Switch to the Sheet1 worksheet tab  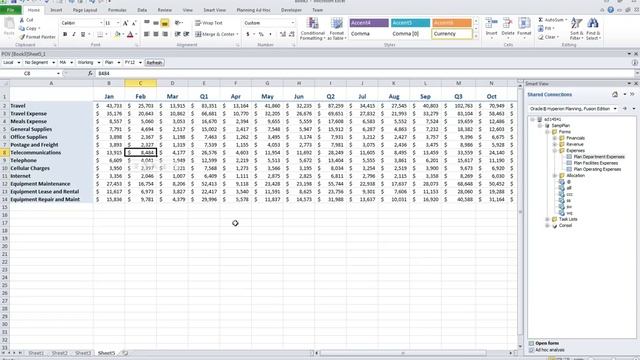point(36,353)
